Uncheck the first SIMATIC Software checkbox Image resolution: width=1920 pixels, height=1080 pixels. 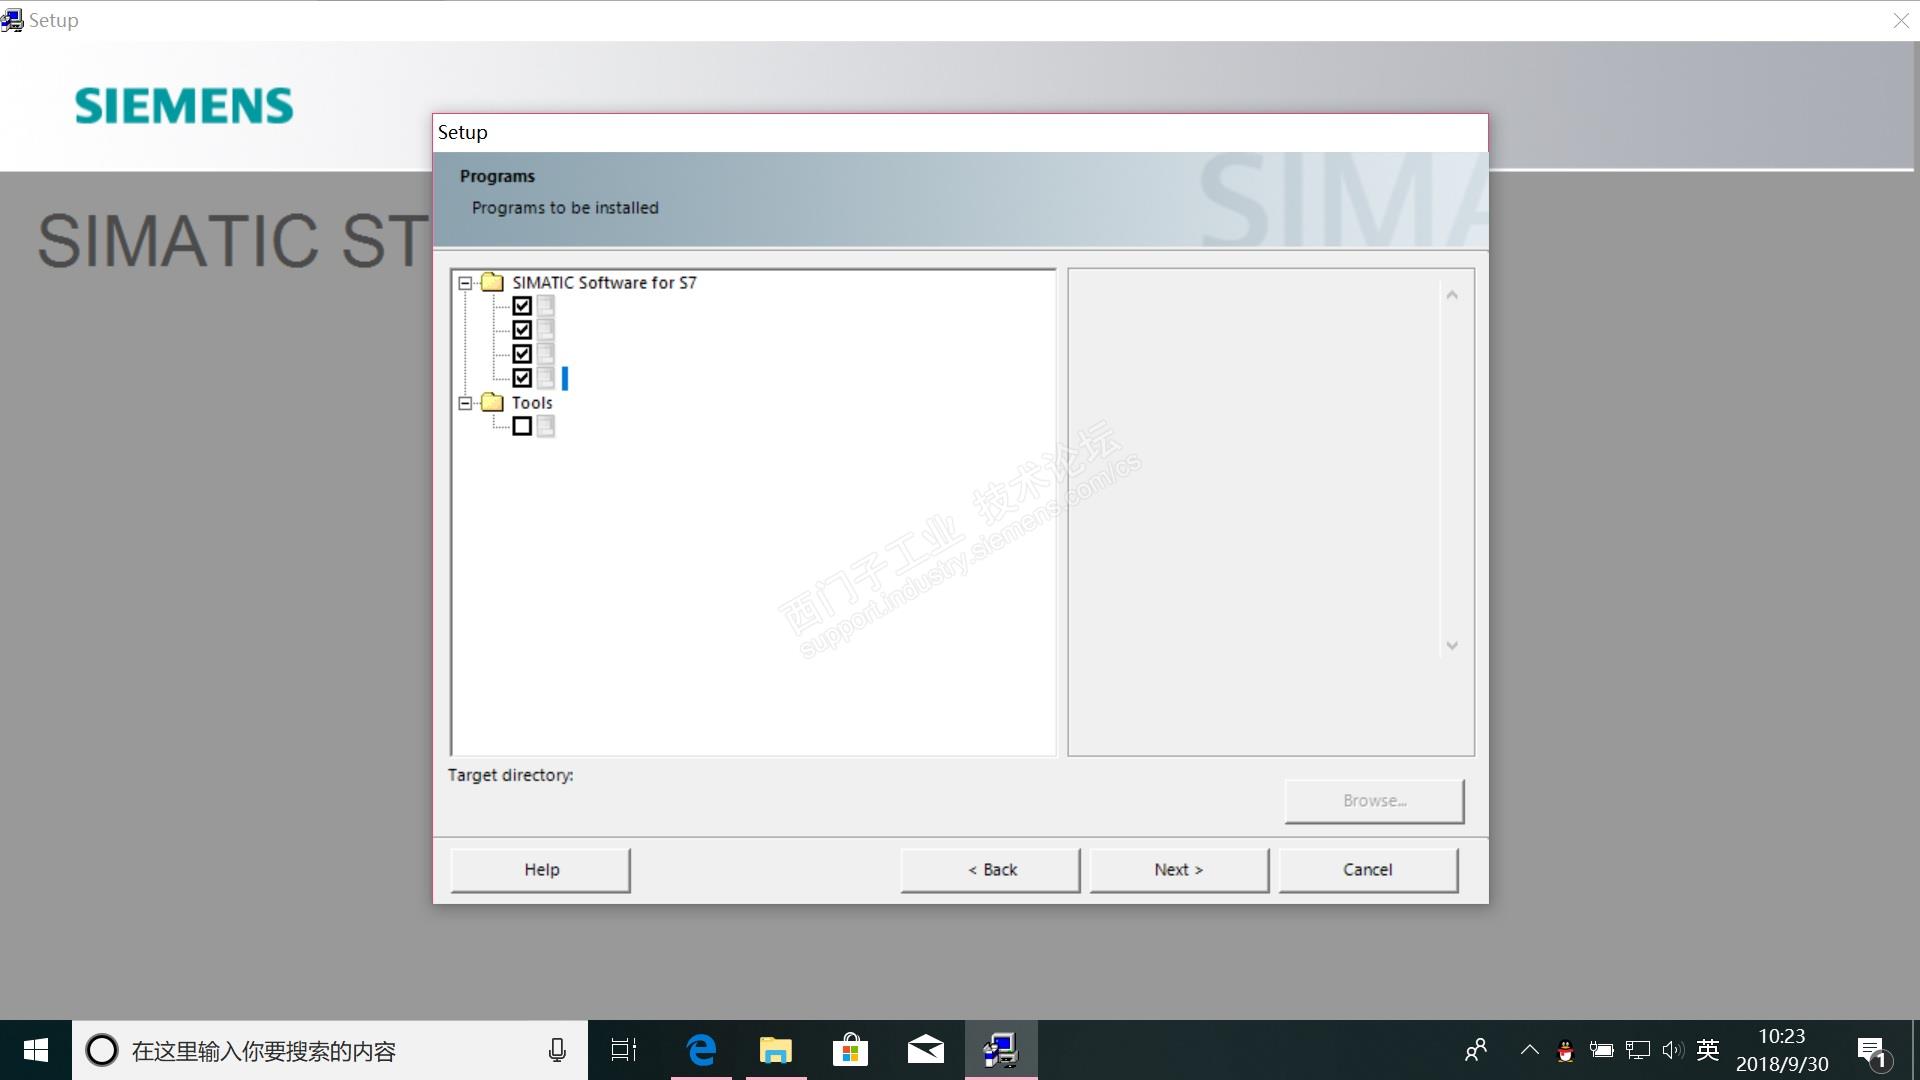coord(522,306)
